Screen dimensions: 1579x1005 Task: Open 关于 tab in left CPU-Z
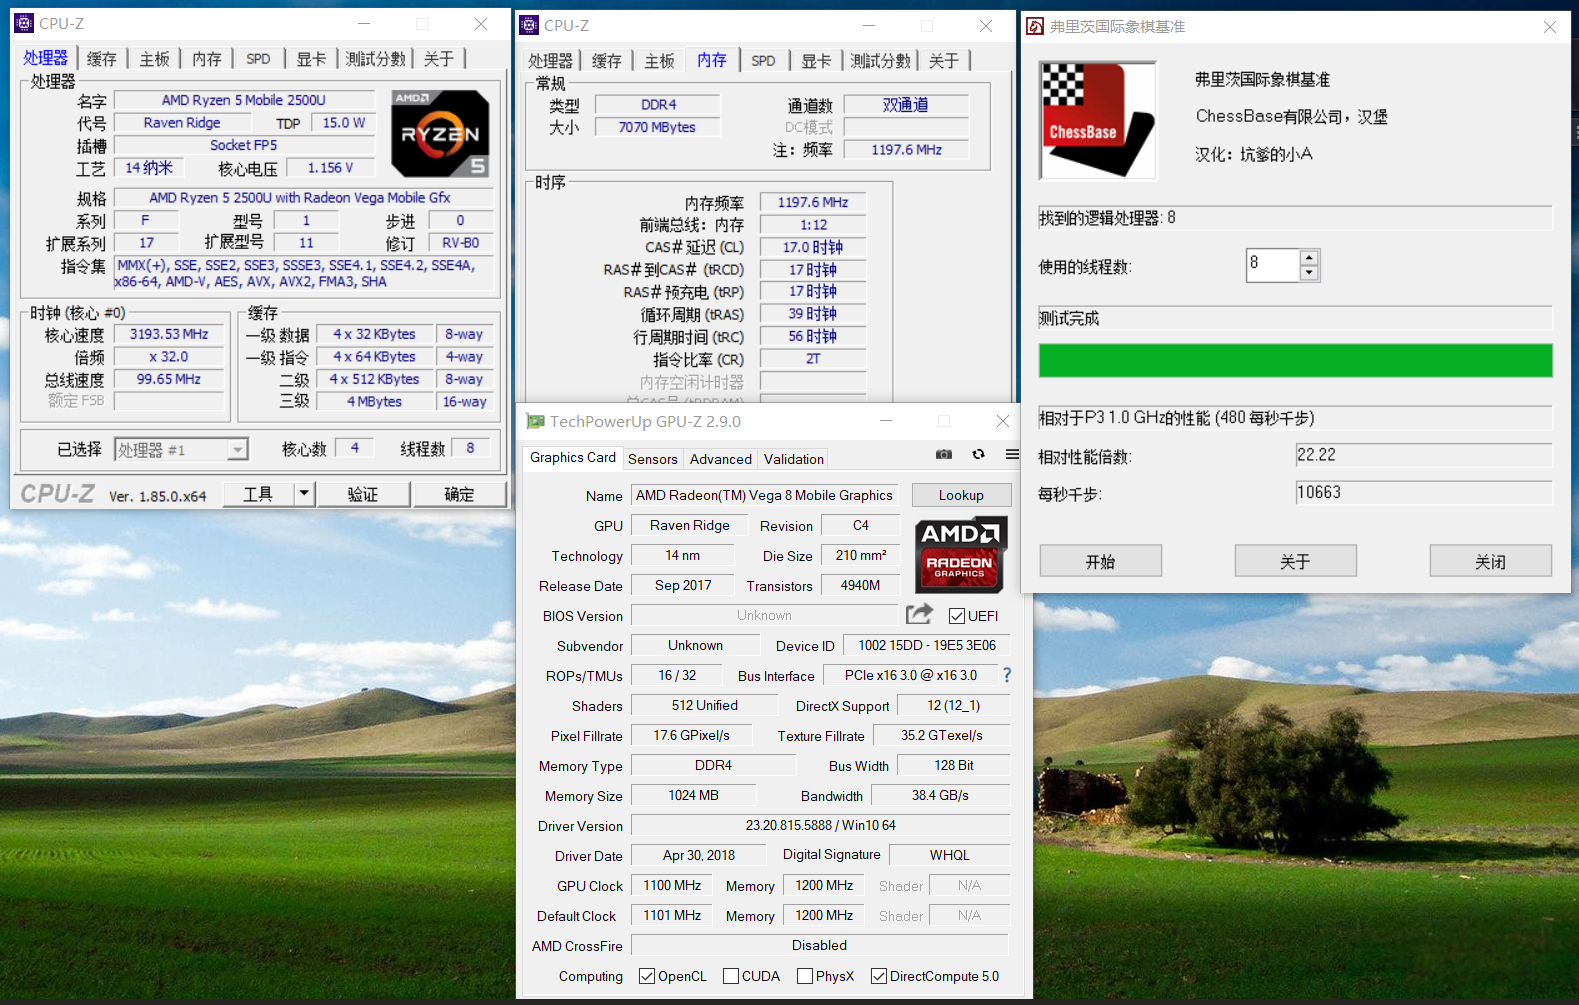(439, 59)
